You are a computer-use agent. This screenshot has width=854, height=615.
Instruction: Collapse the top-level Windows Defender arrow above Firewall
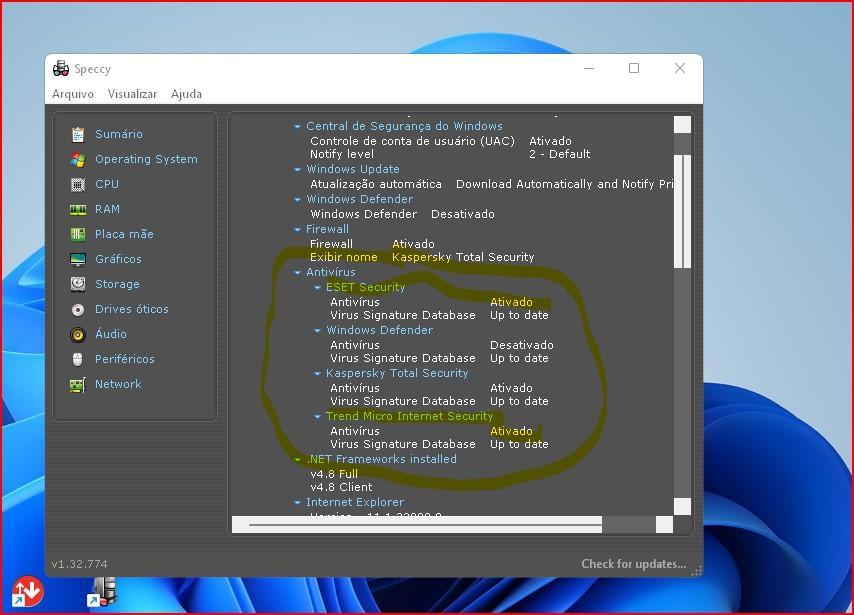point(297,199)
